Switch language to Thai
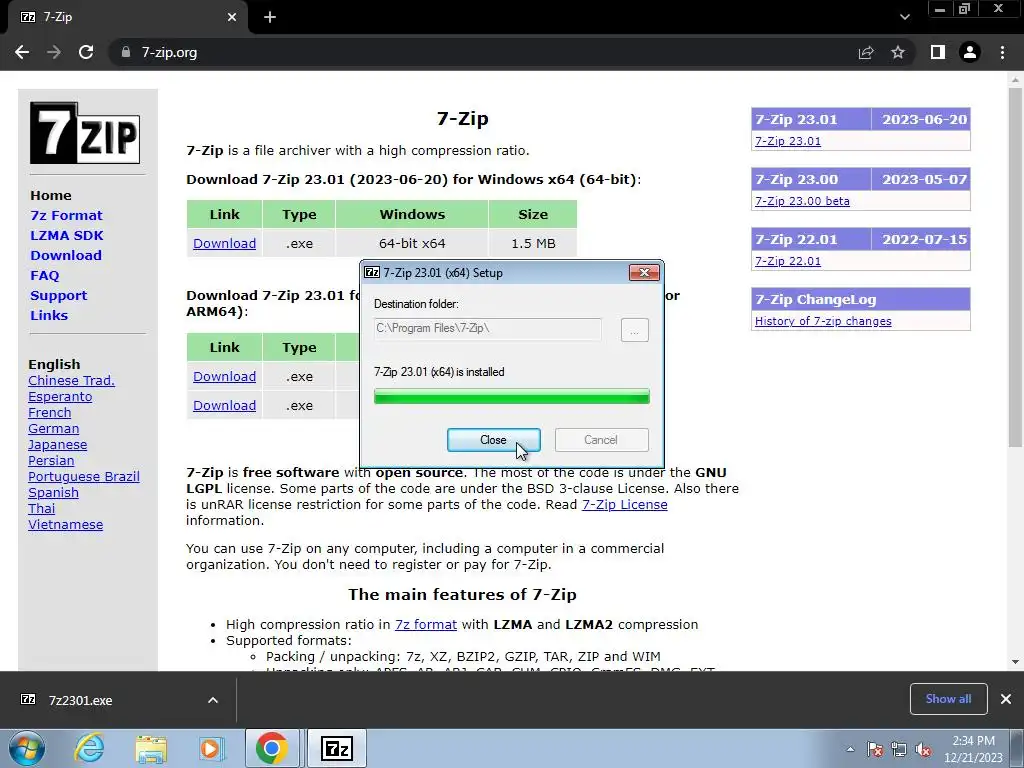1024x768 pixels. [42, 509]
